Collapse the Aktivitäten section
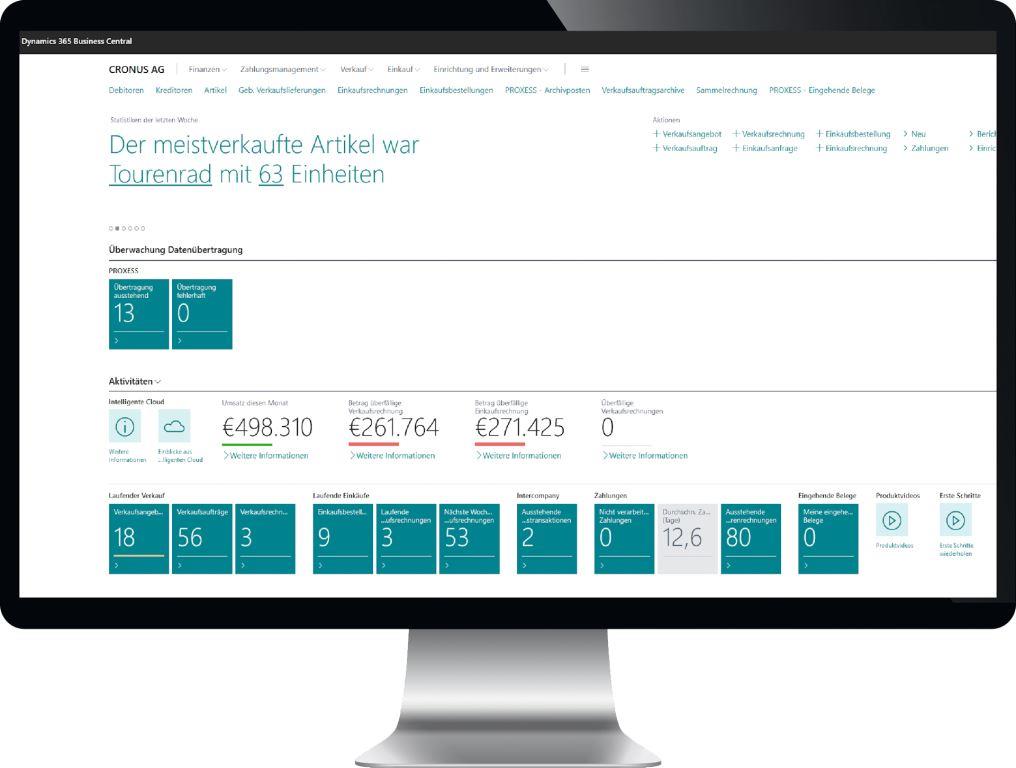 [x=134, y=382]
